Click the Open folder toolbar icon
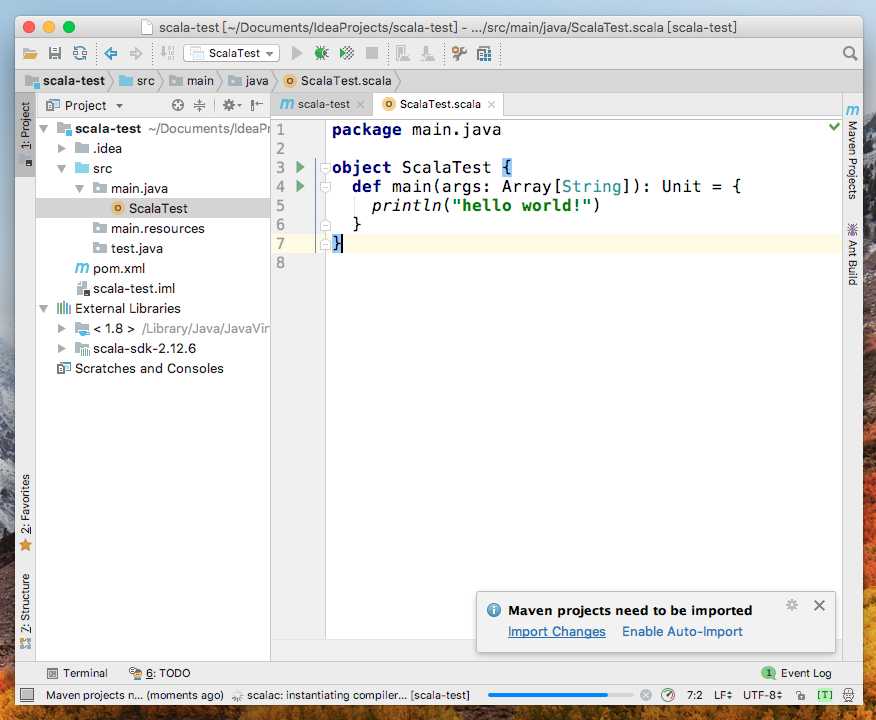 click(30, 54)
